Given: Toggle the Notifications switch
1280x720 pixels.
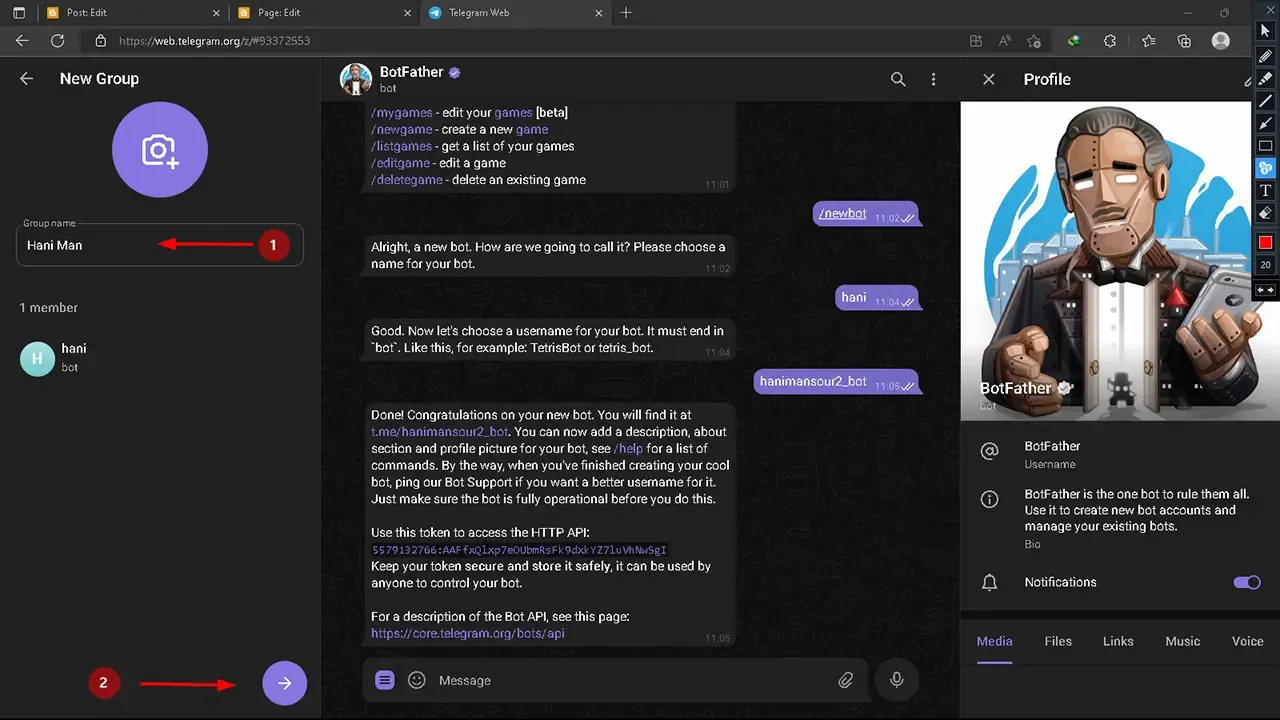Looking at the screenshot, I should tap(1247, 582).
